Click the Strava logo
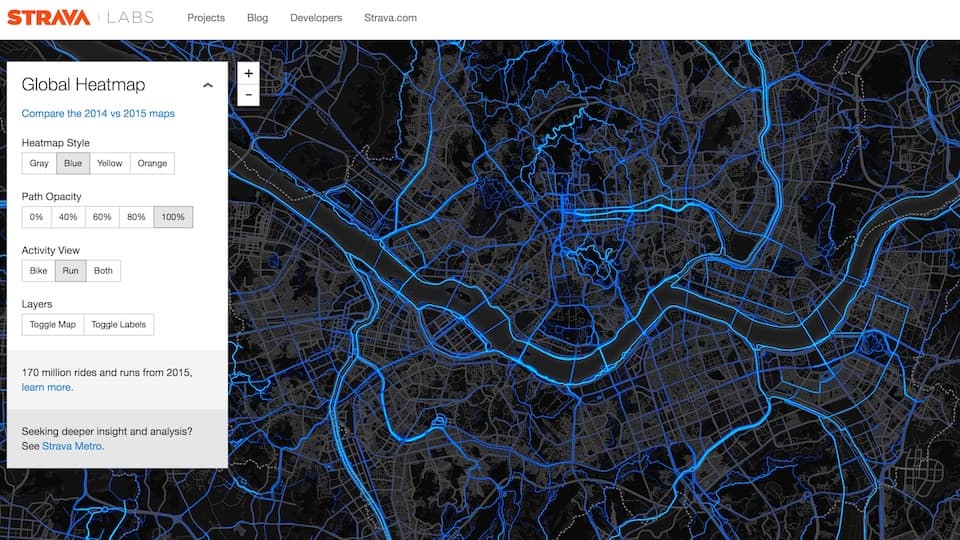The width and height of the screenshot is (960, 540). (x=48, y=18)
